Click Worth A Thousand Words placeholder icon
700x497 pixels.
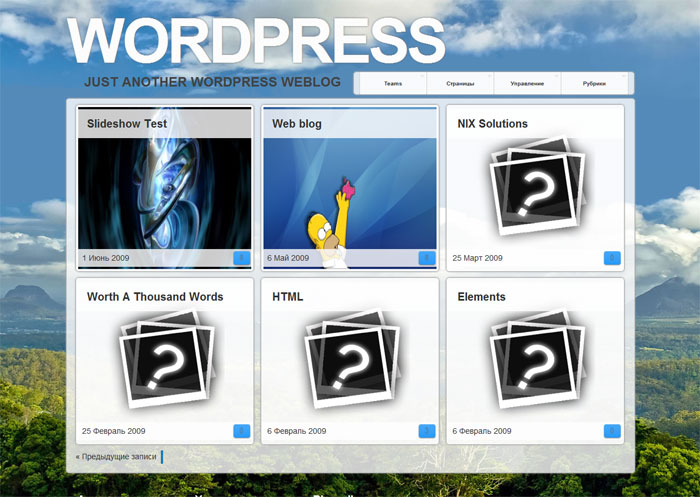[x=167, y=359]
